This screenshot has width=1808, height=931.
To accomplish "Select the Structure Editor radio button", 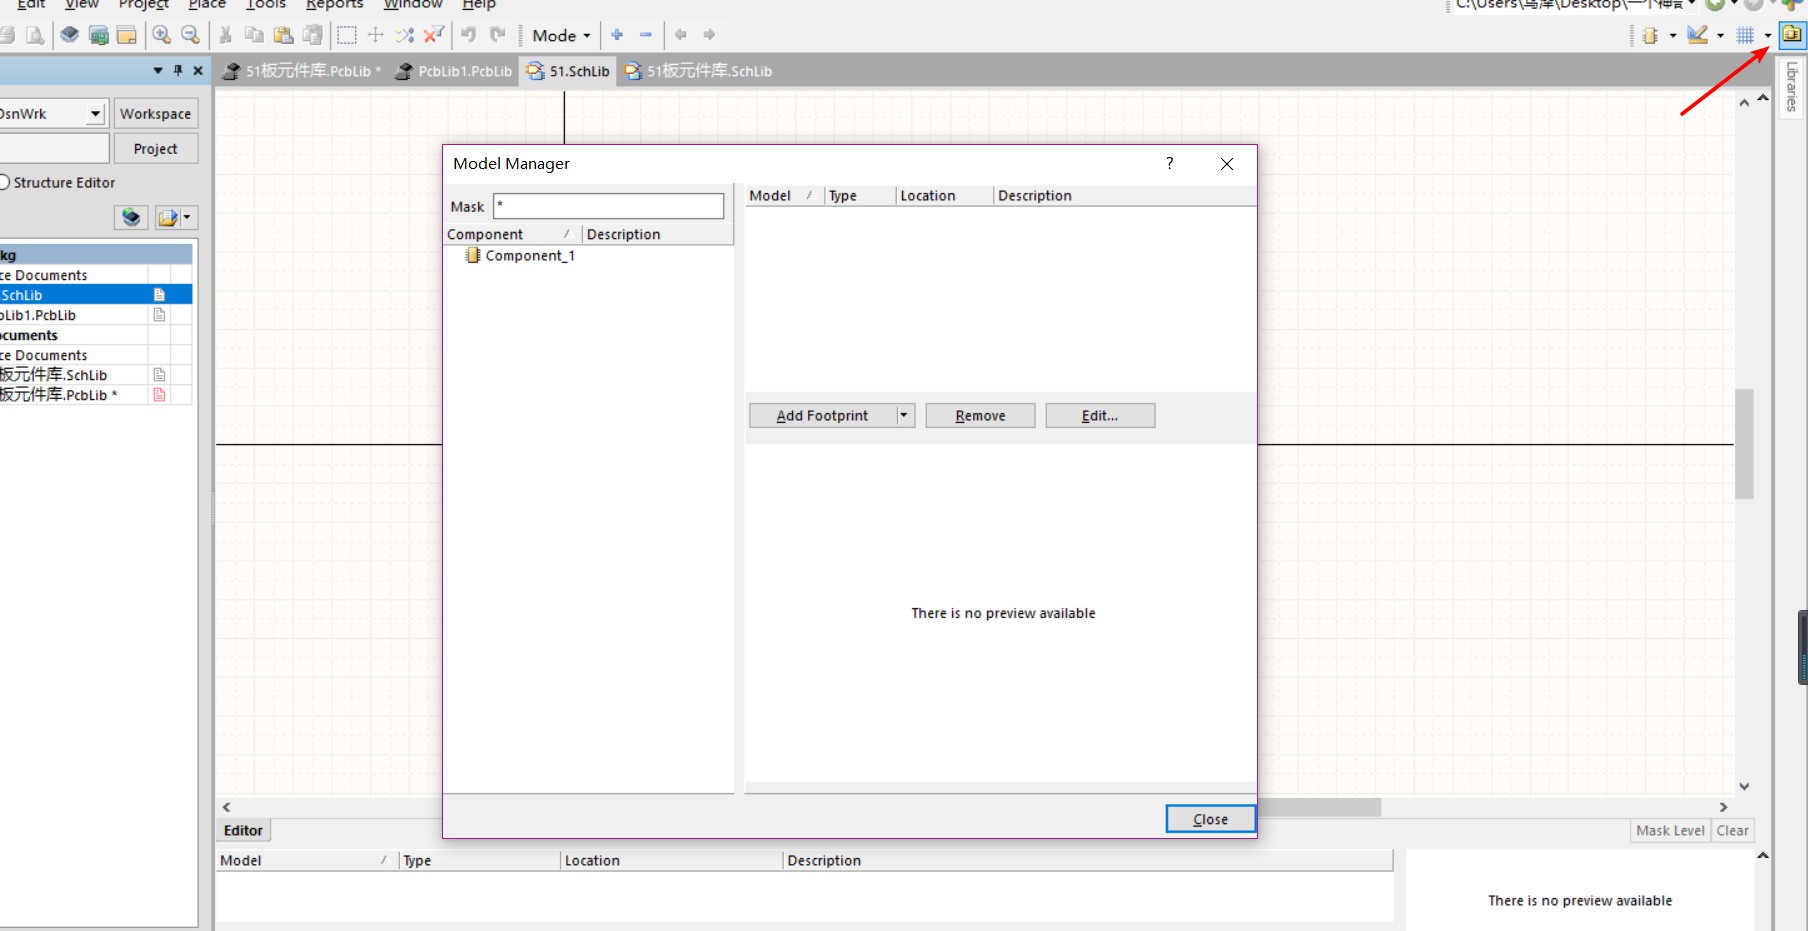I will (4, 182).
